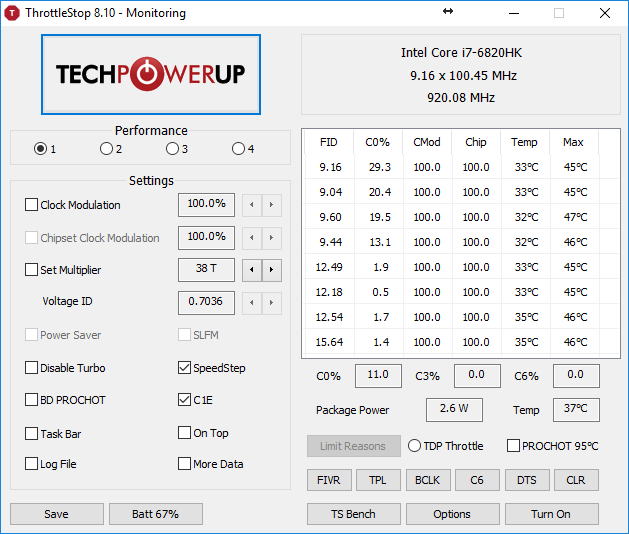The height and width of the screenshot is (534, 629).
Task: Select Performance profile 2
Action: 106,149
